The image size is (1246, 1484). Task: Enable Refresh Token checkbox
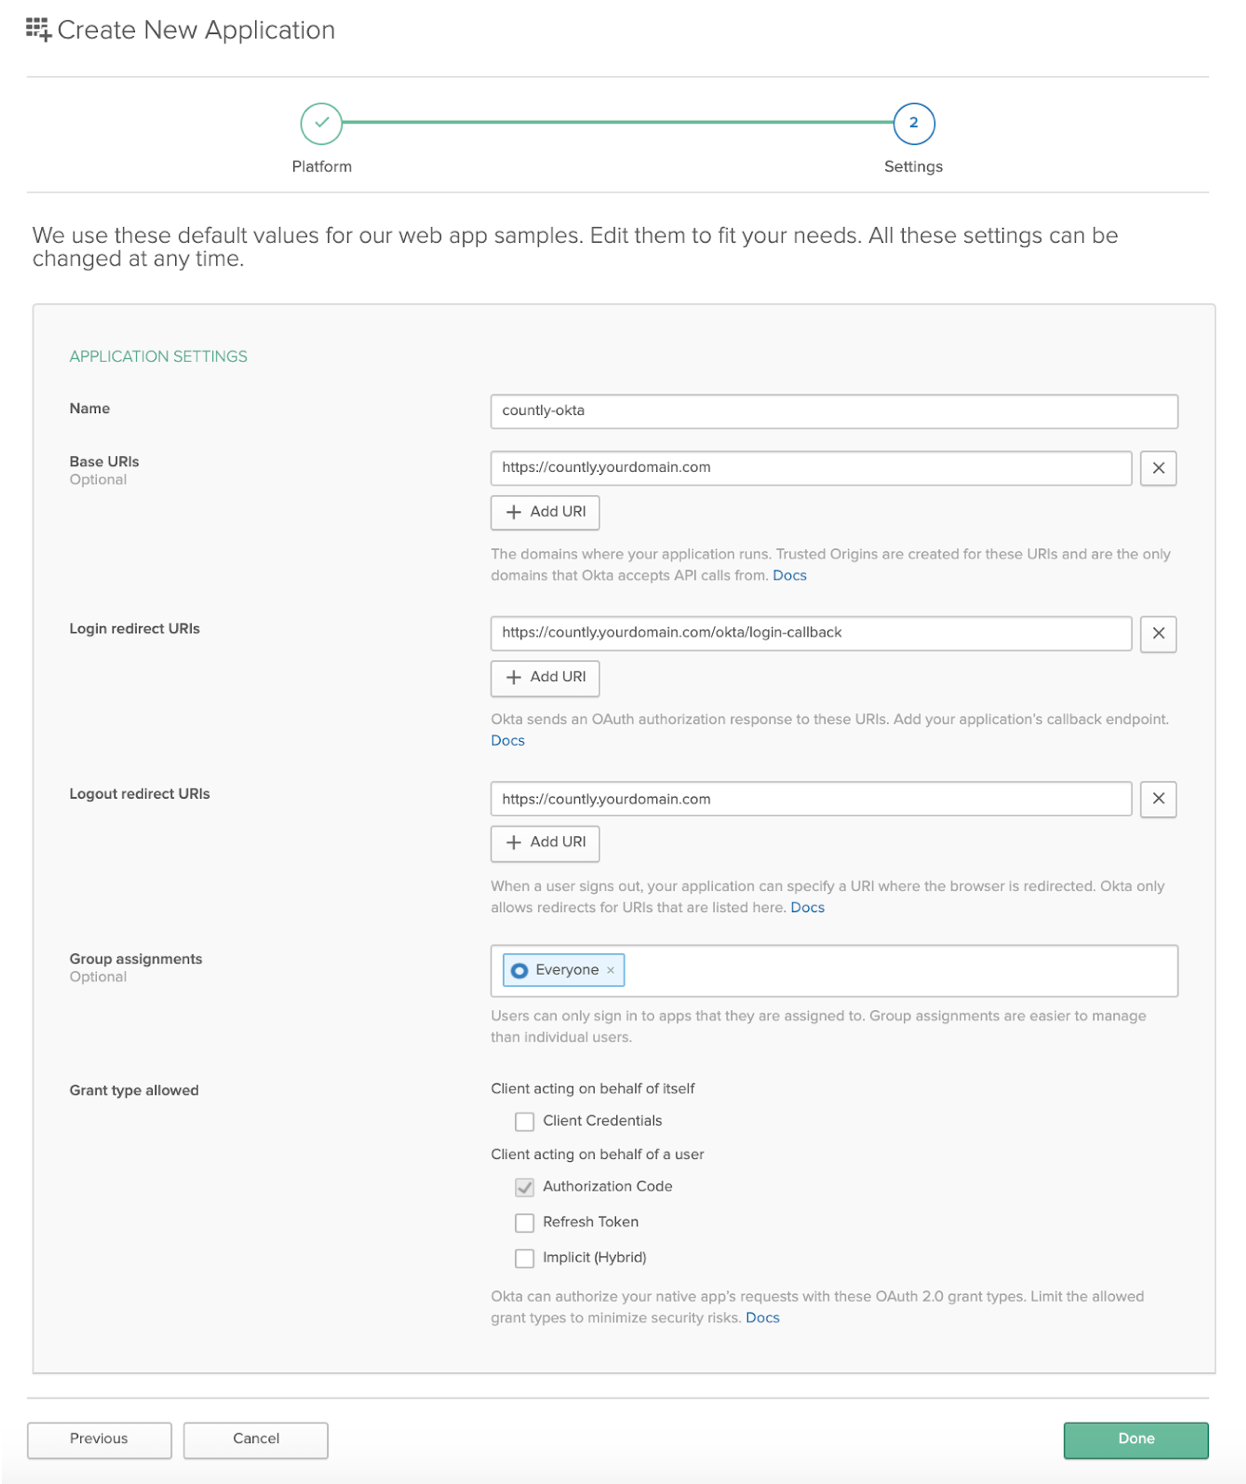(x=524, y=1222)
